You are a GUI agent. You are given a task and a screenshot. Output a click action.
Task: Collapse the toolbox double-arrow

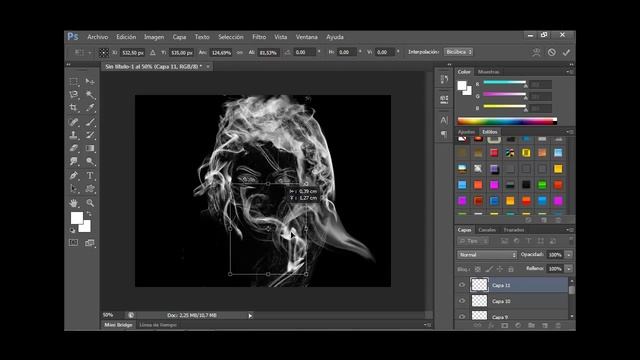[69, 64]
